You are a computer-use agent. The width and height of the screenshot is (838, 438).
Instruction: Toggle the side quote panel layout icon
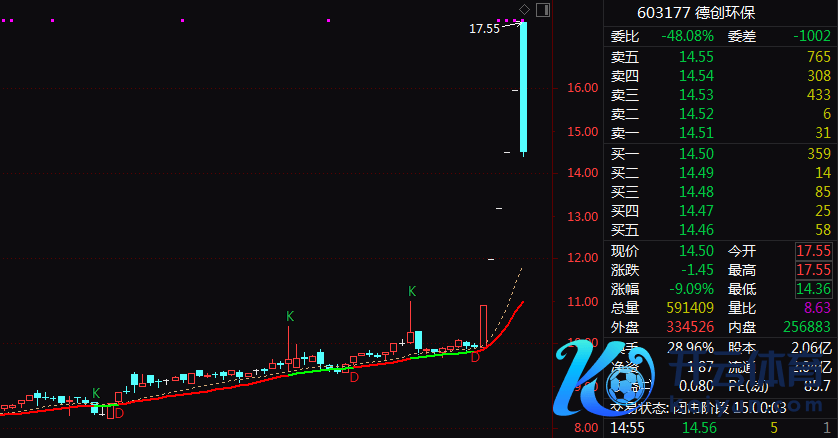coord(543,10)
